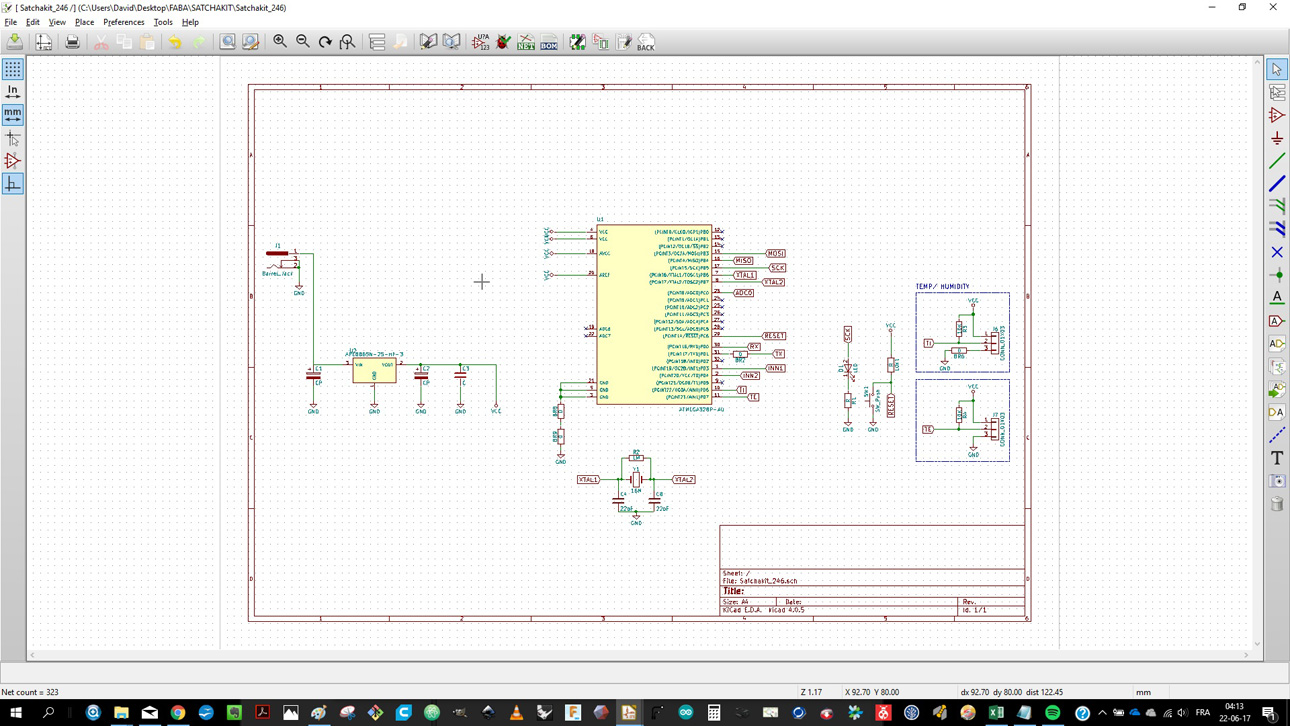
Task: Open the Library browser
Action: 452,42
